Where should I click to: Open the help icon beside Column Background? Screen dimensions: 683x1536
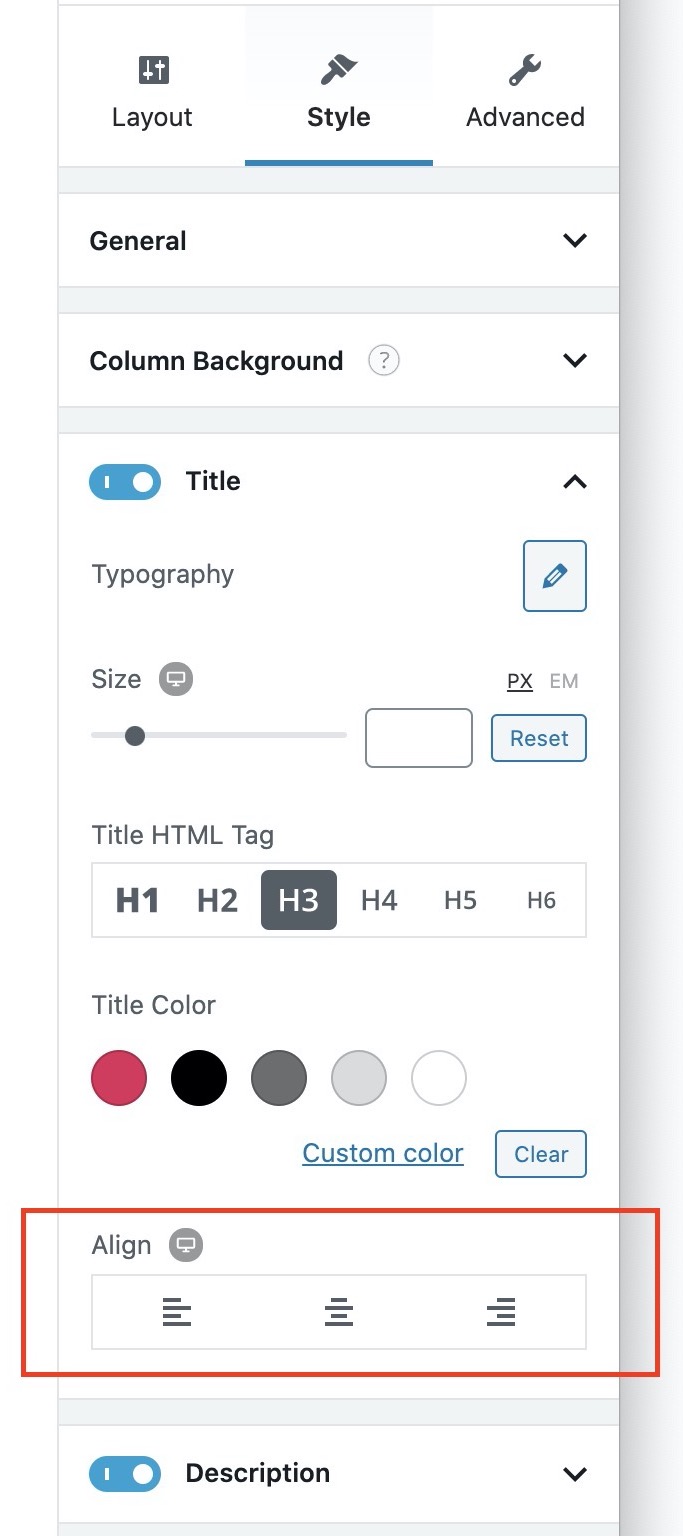coord(384,360)
